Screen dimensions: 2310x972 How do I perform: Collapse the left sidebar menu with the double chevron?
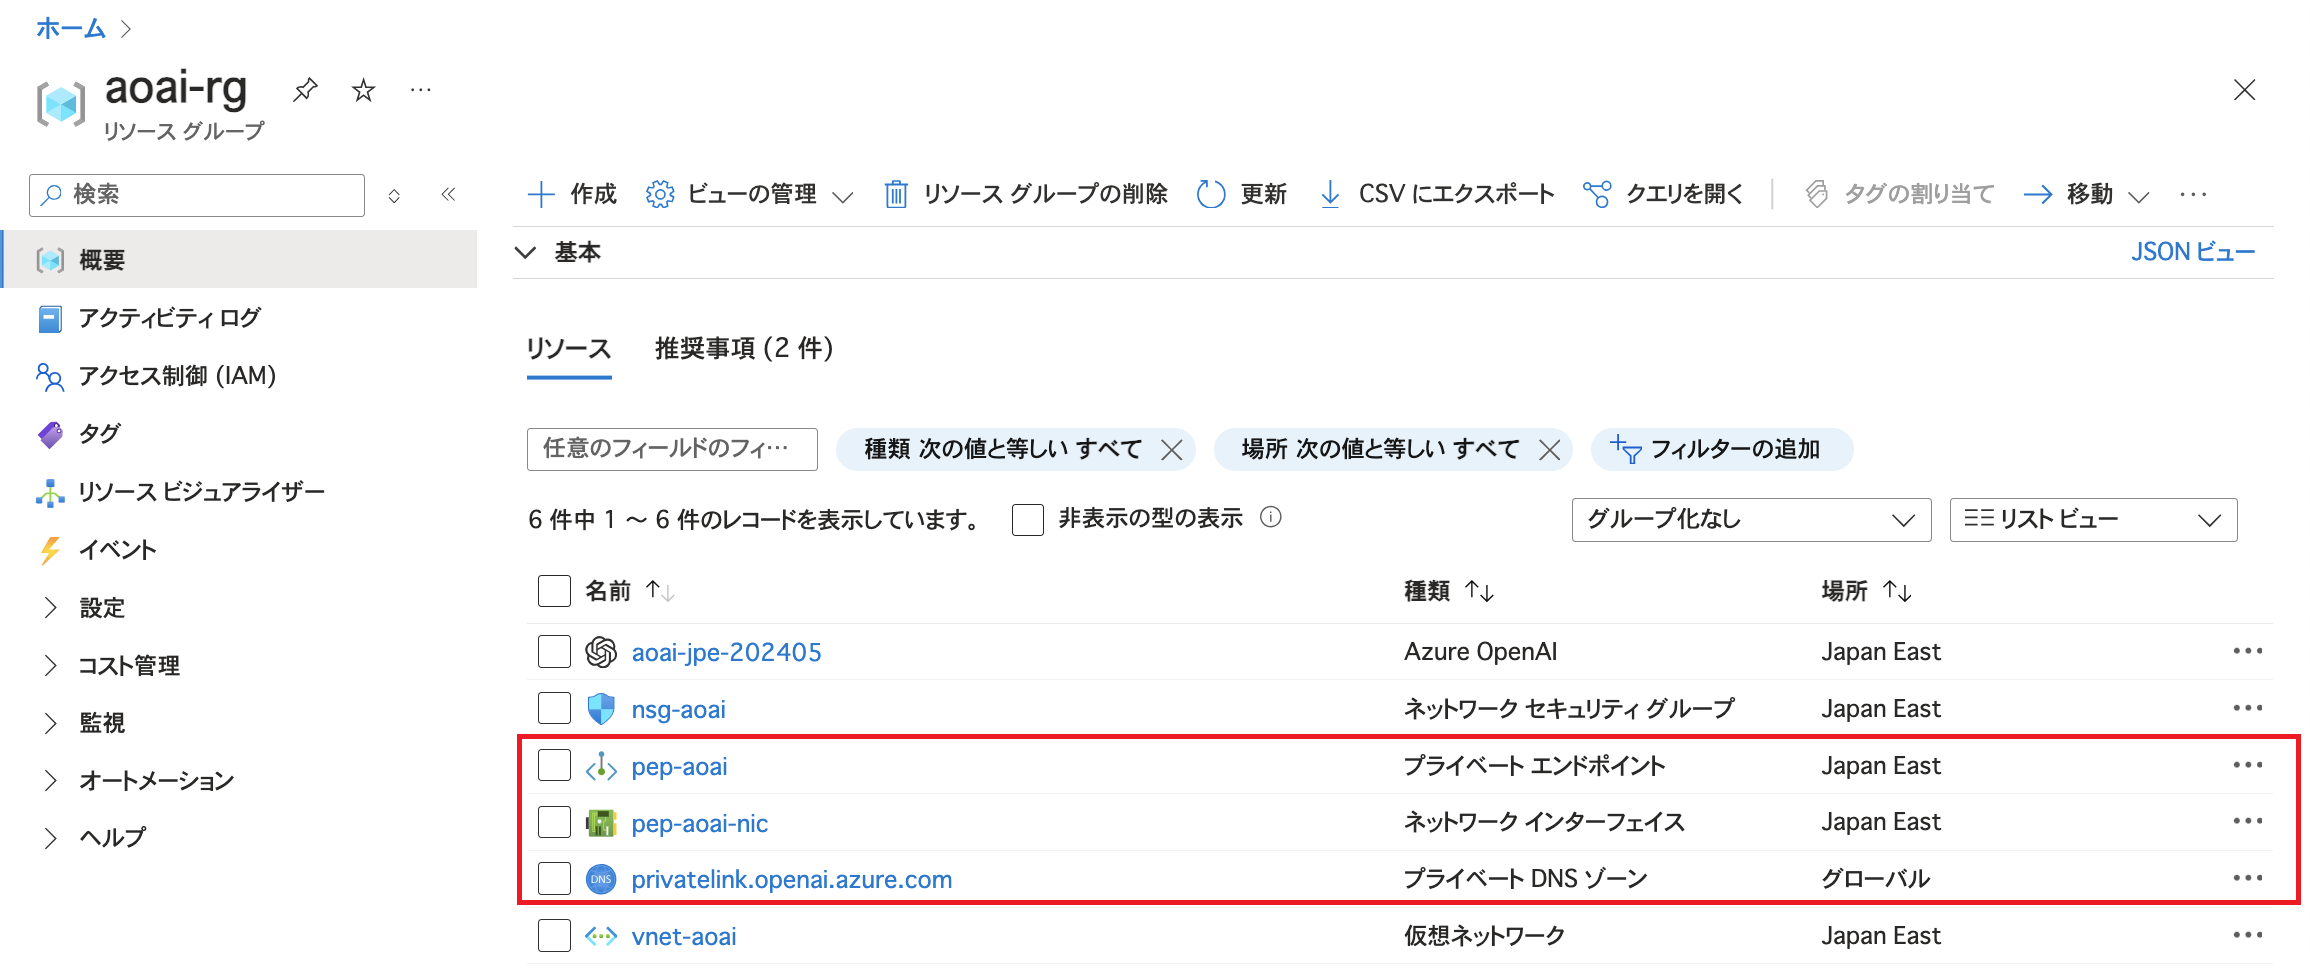coord(448,194)
